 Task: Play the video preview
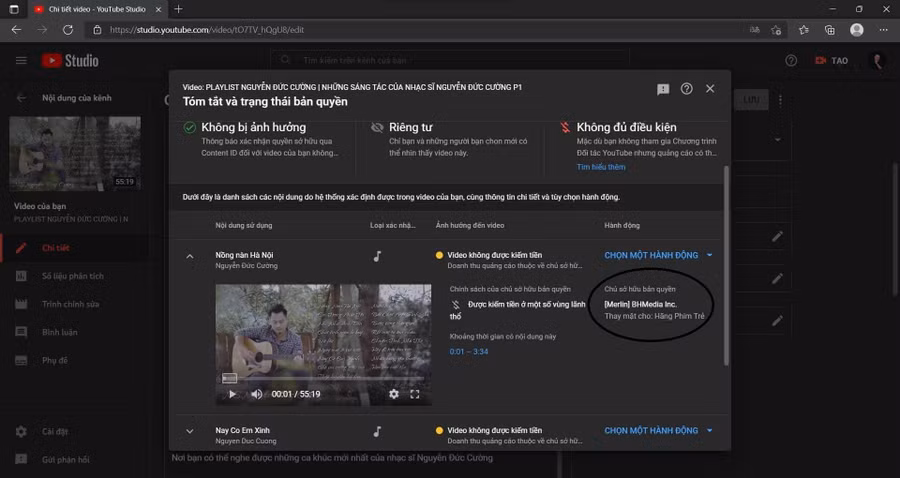pyautogui.click(x=233, y=394)
